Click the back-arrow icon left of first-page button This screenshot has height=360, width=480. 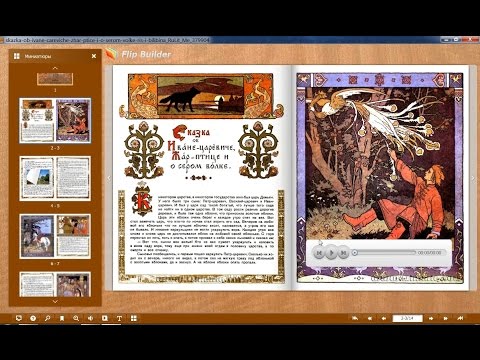[355, 318]
